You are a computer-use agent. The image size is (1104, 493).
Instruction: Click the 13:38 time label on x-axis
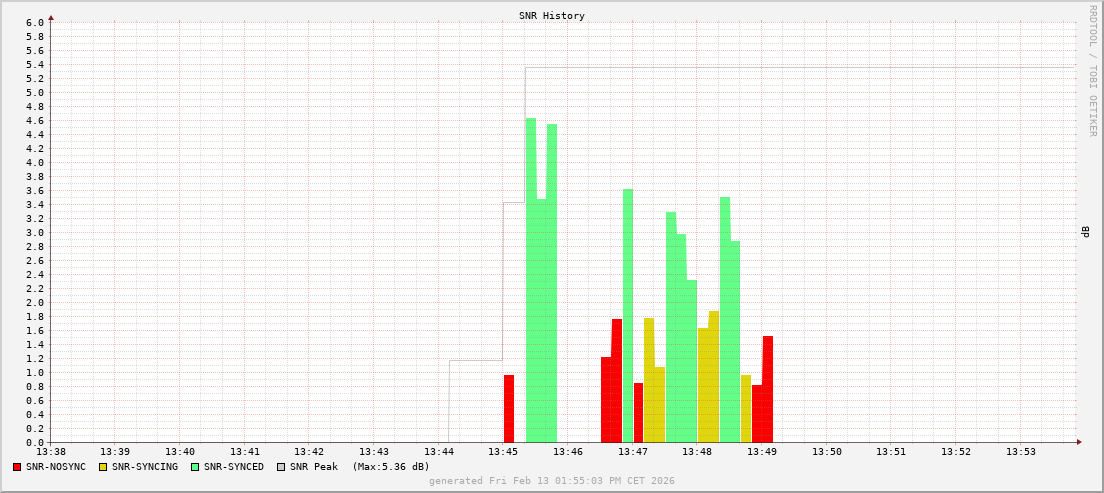(x=51, y=452)
